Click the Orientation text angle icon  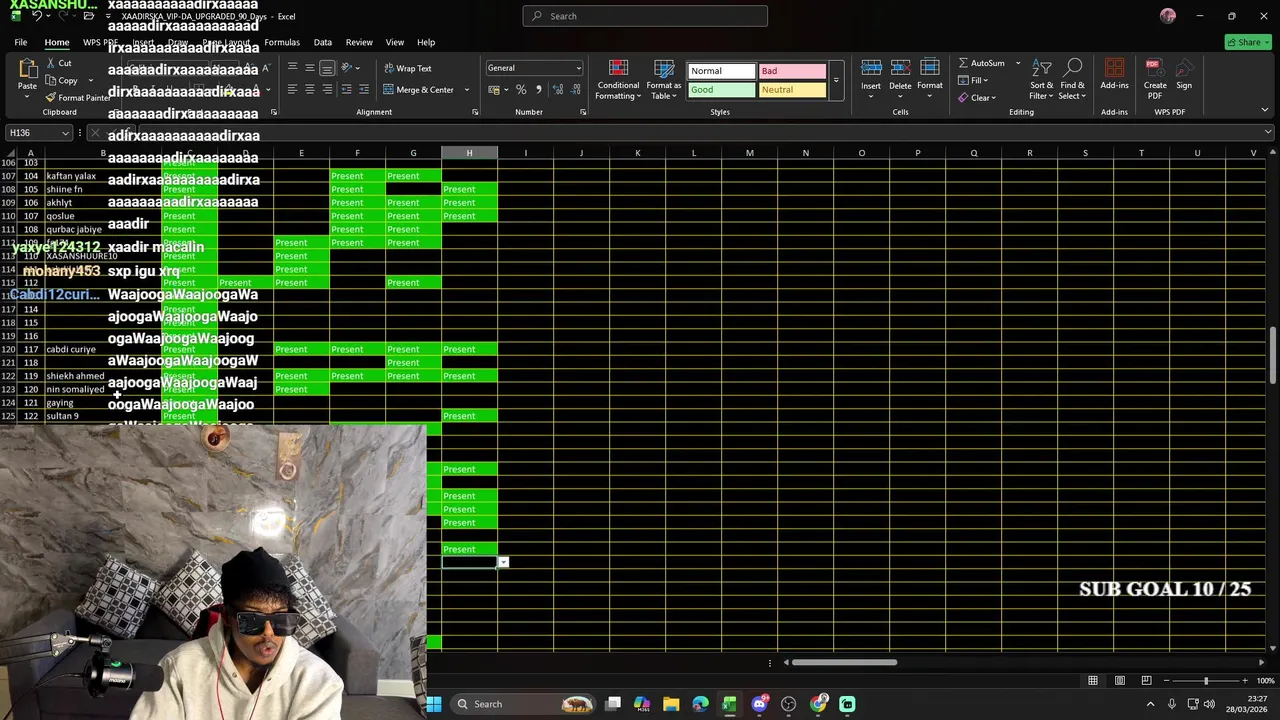pyautogui.click(x=348, y=68)
